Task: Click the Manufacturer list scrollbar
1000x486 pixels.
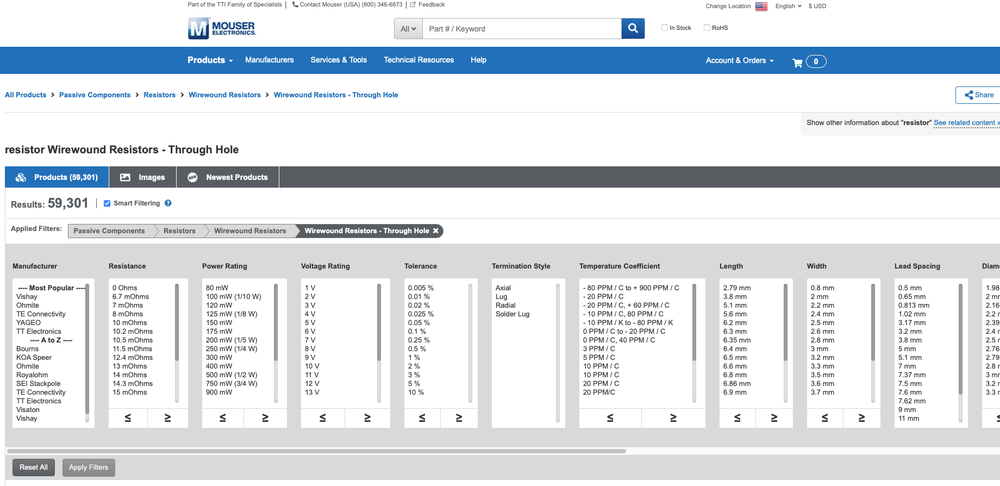Action: [x=87, y=349]
